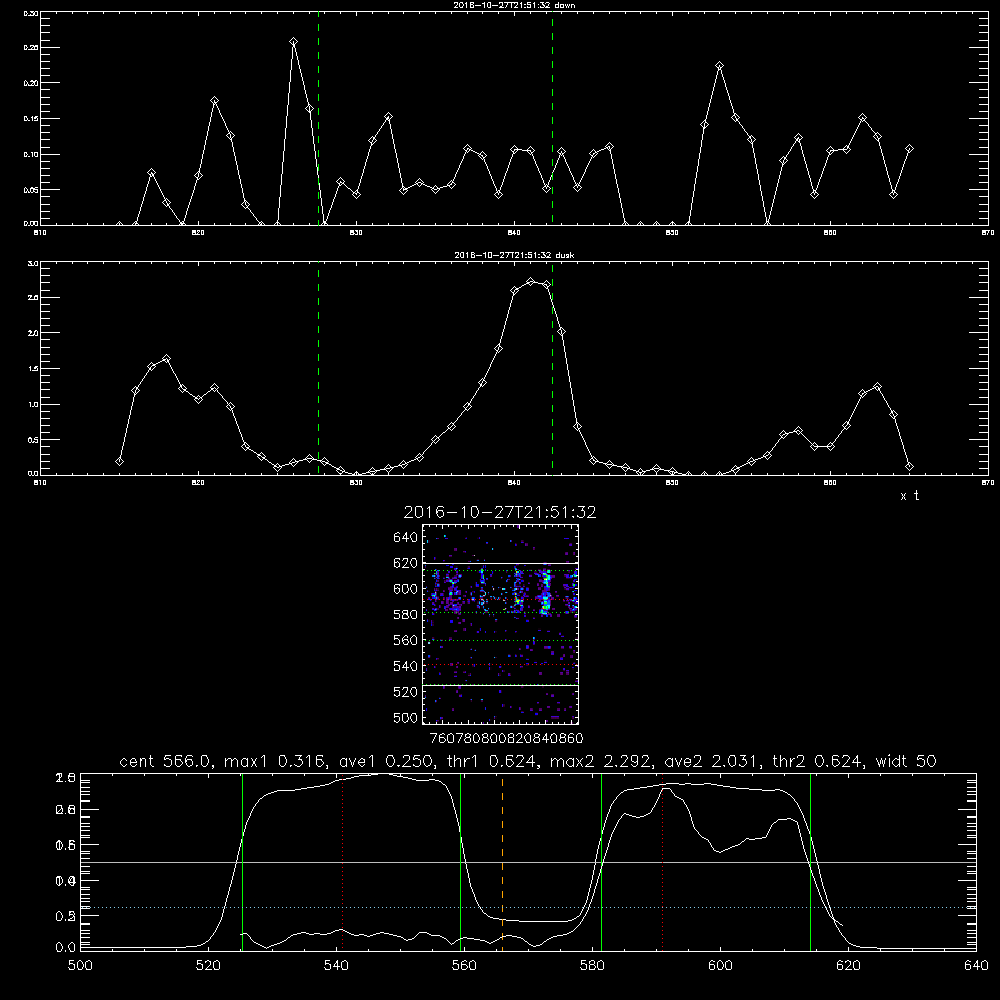Viewport: 1000px width, 1000px height.
Task: Select the '620' label on profile plot x-axis
Action: (849, 966)
